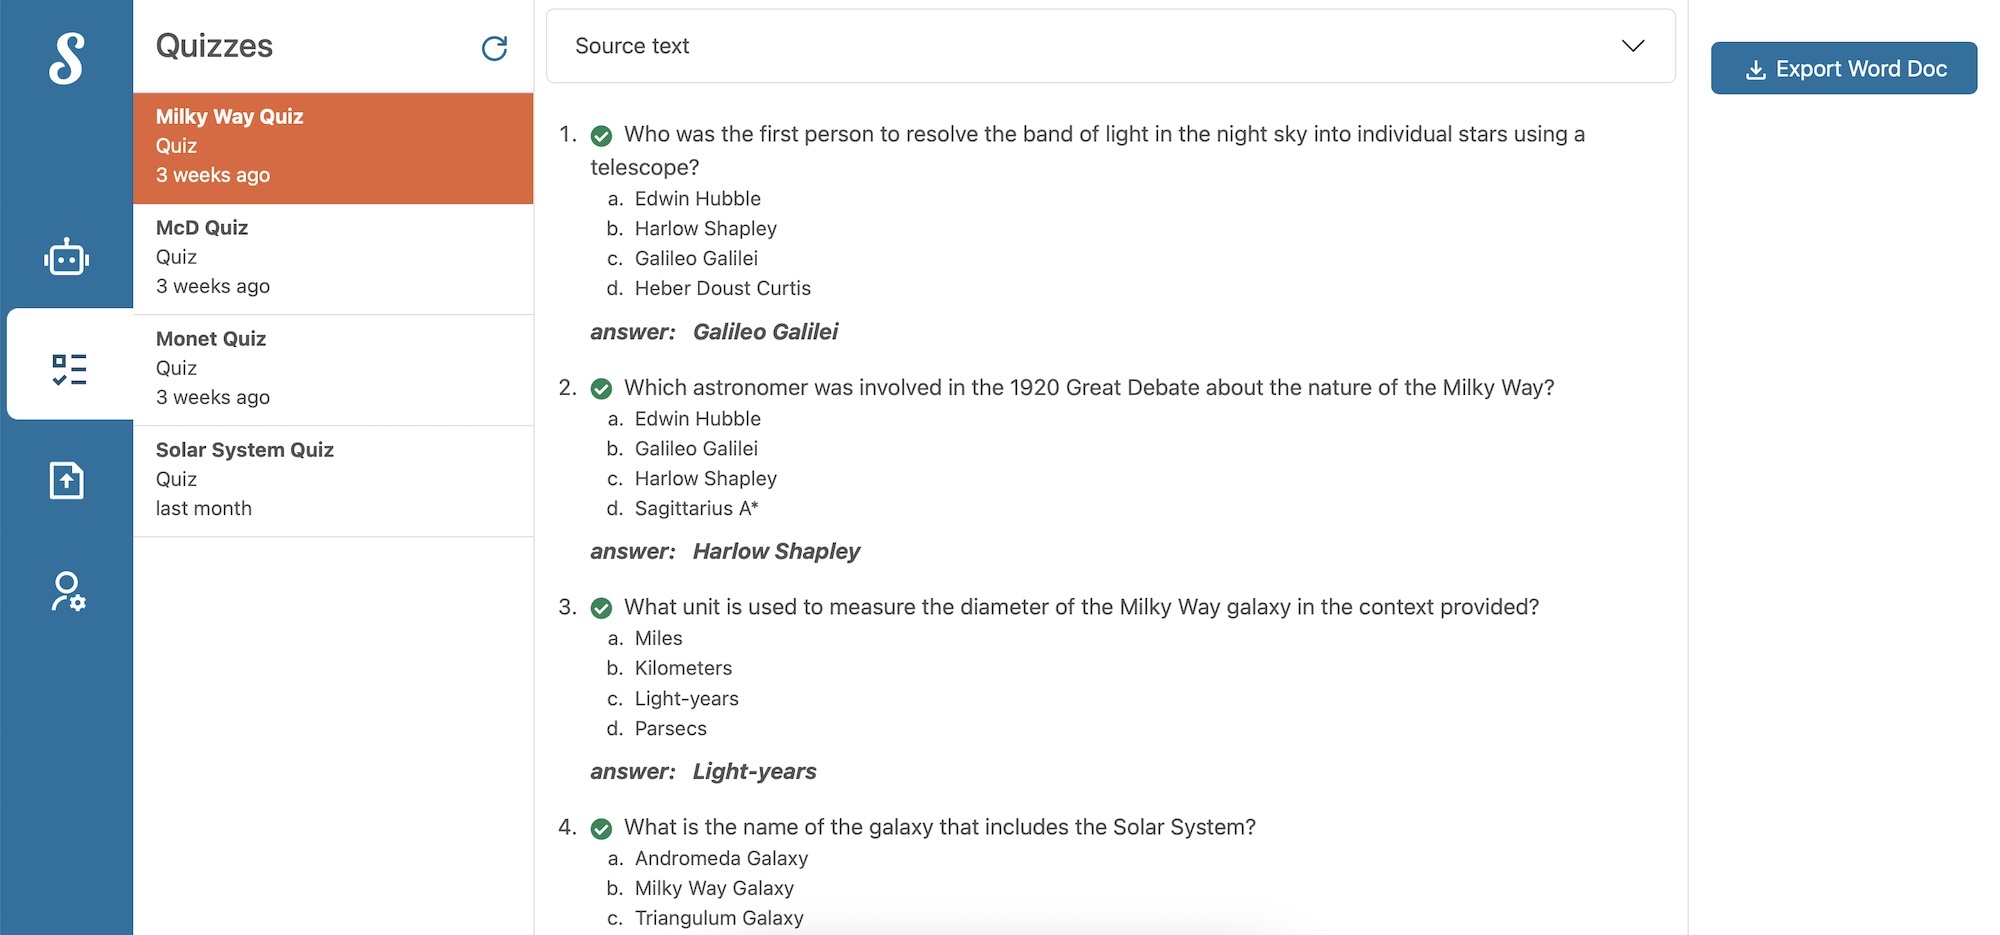This screenshot has width=2000, height=935.
Task: Toggle green check mark on question 3
Action: tap(601, 608)
